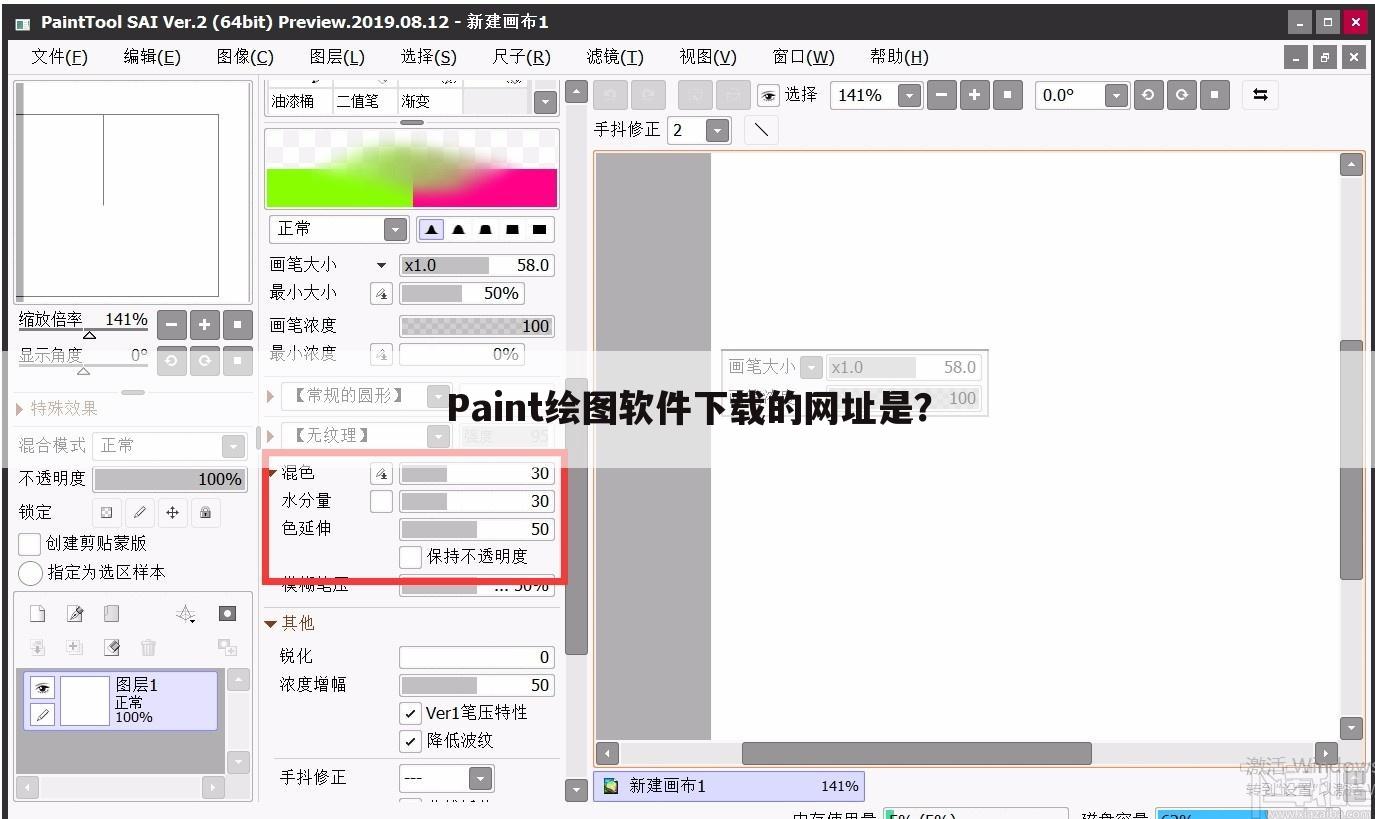This screenshot has height=819, width=1375.
Task: Open 视图(V) menu
Action: point(708,57)
